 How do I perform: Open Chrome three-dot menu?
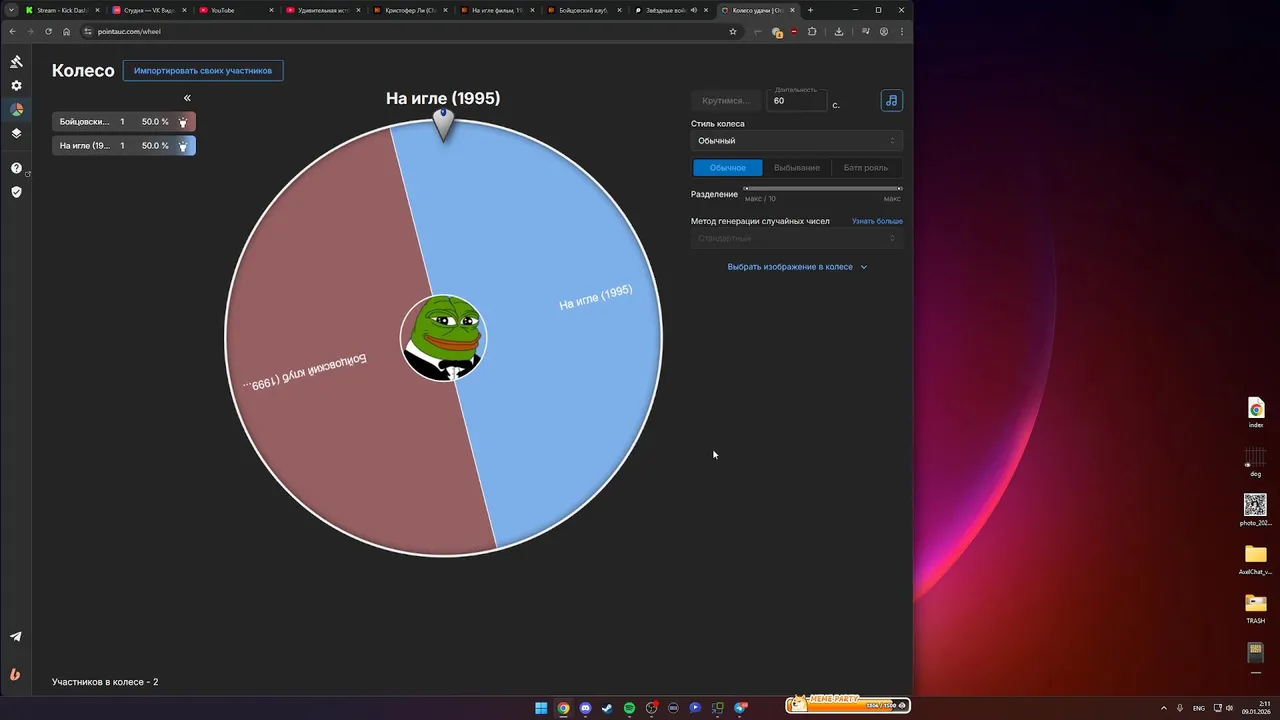coord(902,31)
